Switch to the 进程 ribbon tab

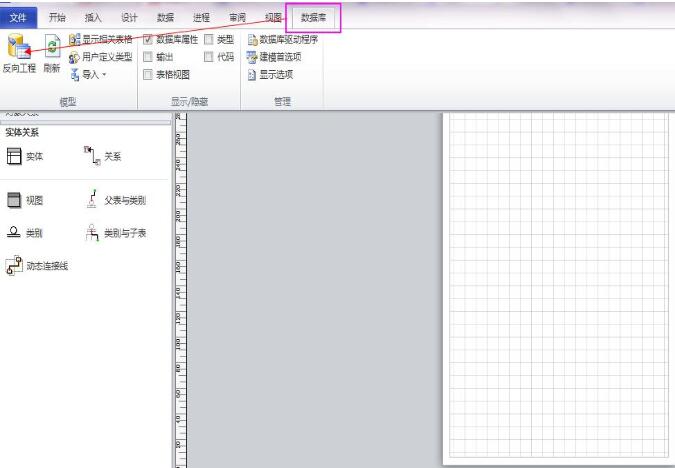click(201, 18)
